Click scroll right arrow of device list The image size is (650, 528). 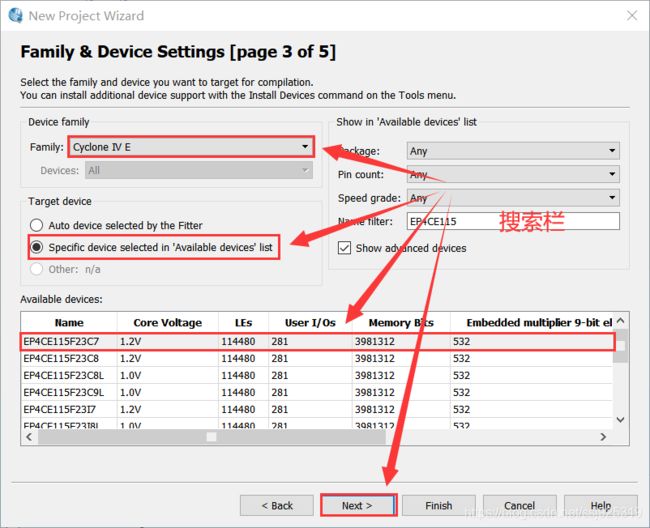(603, 437)
